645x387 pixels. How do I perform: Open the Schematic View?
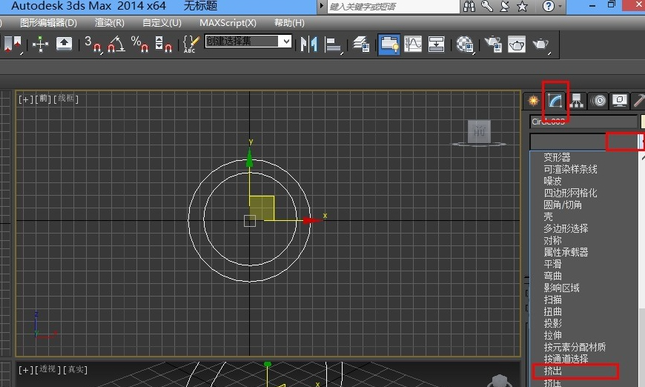436,44
